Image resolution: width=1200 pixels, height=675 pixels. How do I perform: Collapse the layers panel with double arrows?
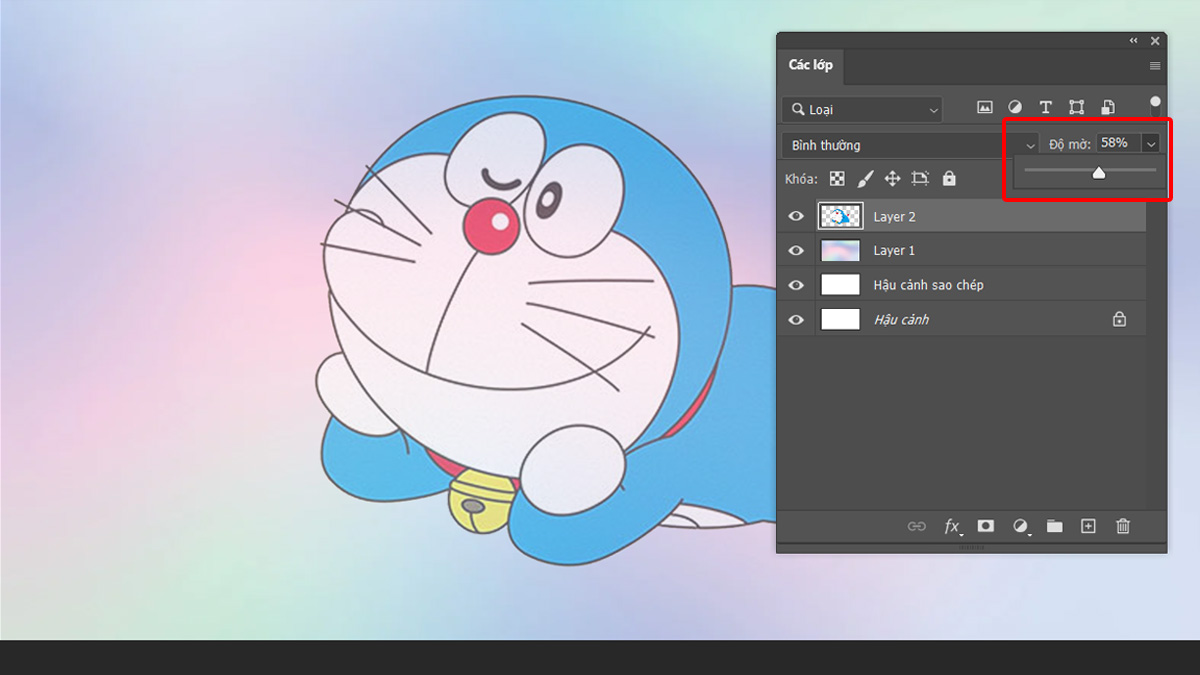1133,41
